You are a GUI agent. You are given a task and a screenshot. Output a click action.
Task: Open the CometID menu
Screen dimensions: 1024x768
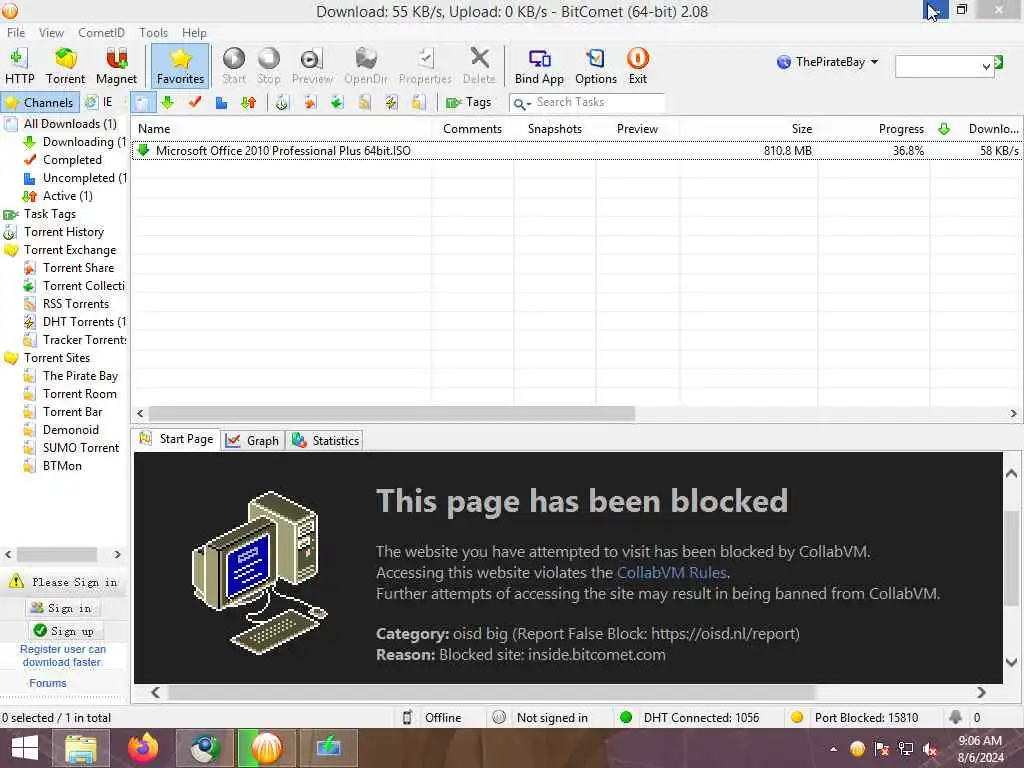point(101,33)
